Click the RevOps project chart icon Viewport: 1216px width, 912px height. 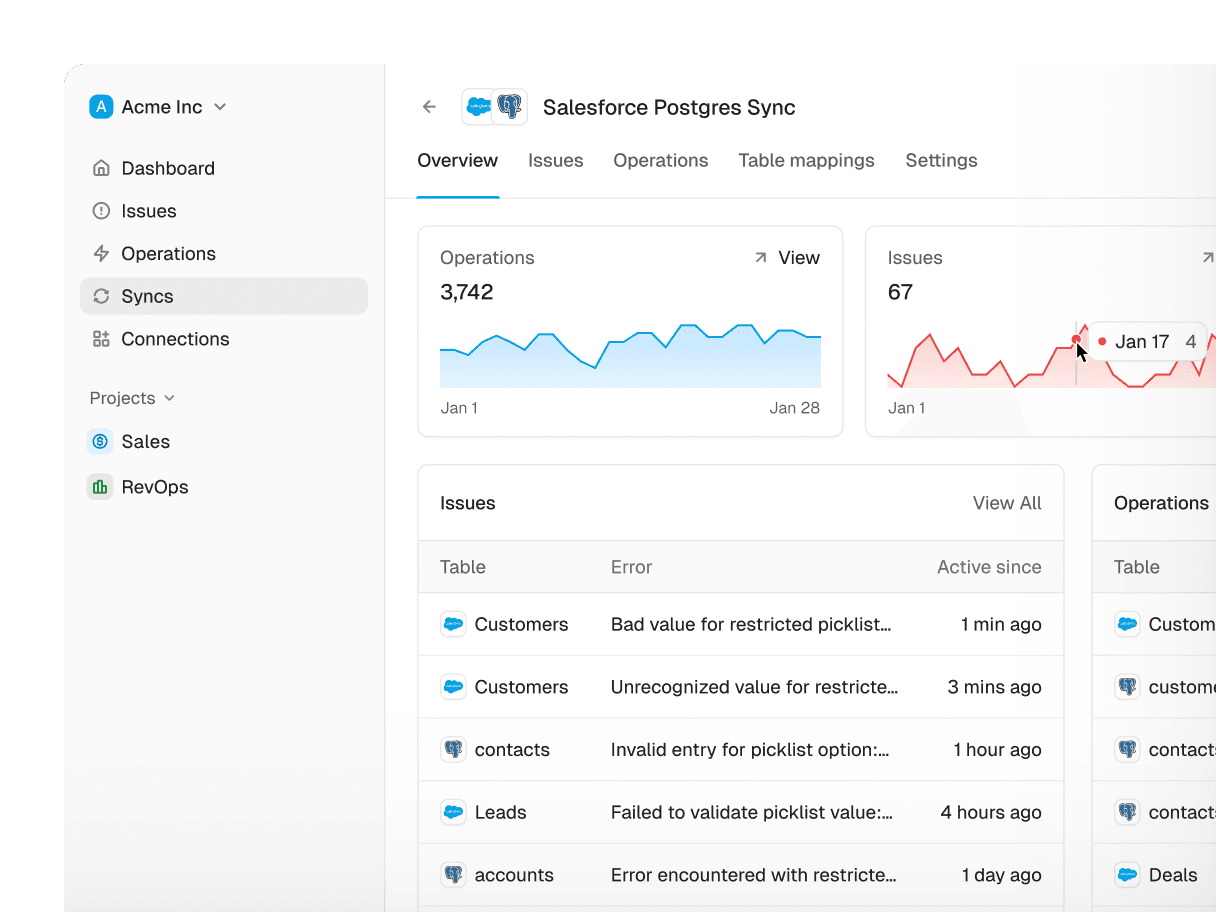[x=100, y=487]
